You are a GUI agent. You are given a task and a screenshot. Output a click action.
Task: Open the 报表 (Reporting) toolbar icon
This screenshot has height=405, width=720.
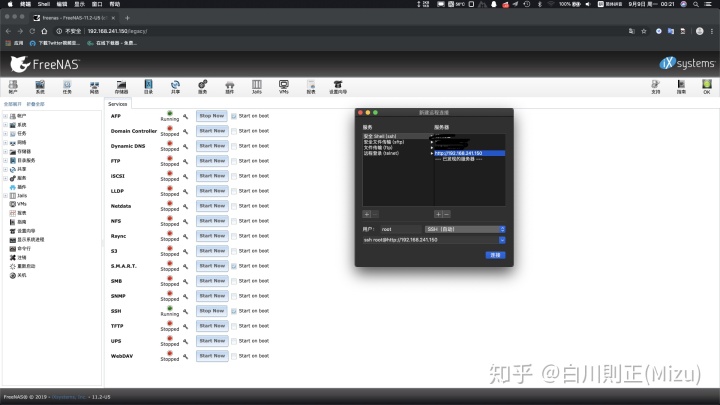click(311, 86)
